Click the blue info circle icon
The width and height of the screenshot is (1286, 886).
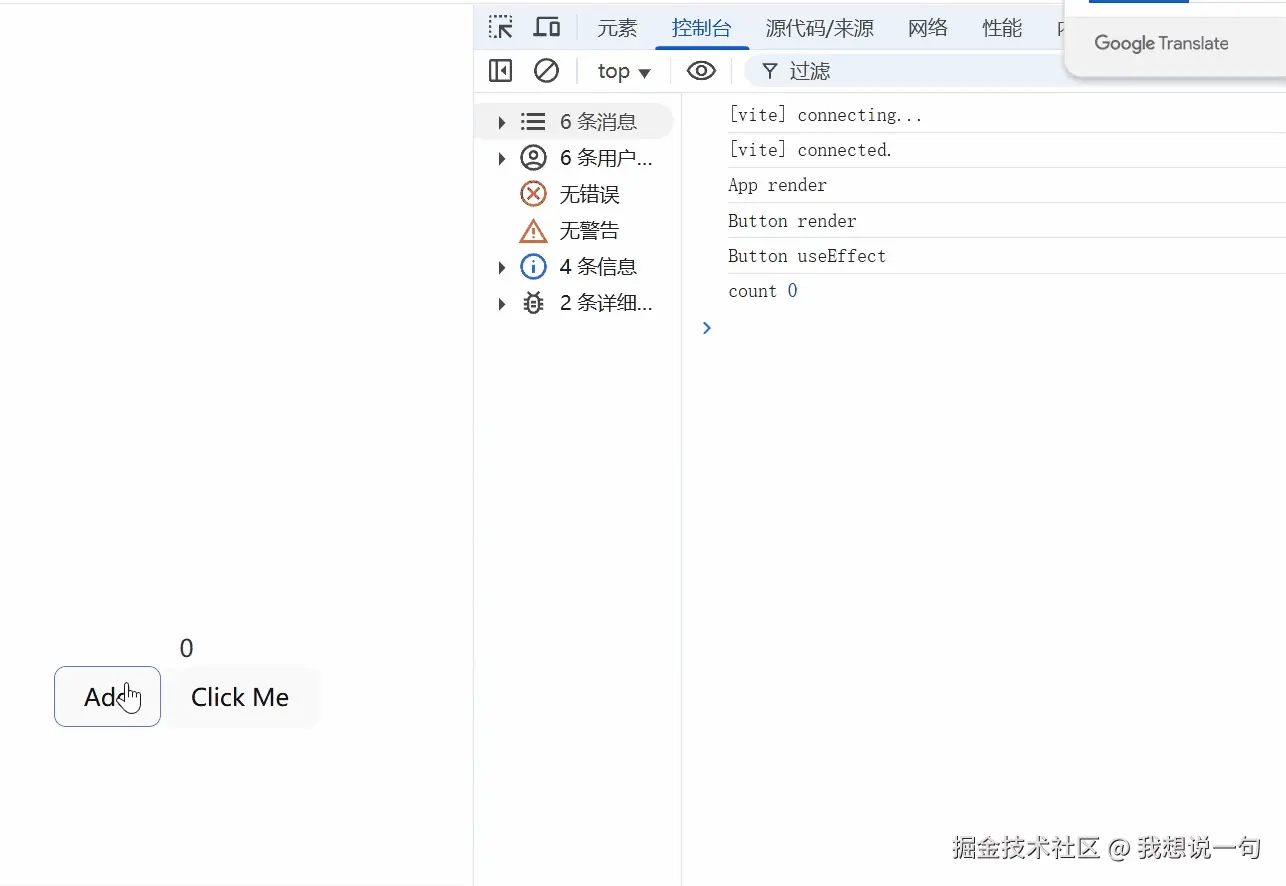pyautogui.click(x=534, y=267)
